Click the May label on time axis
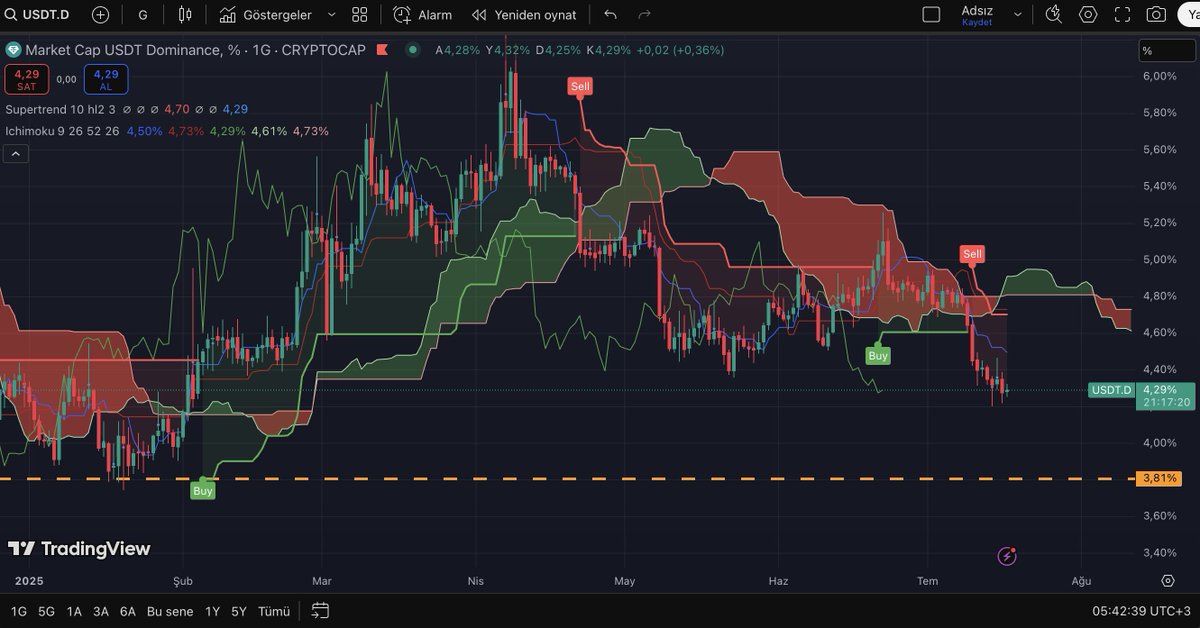 pyautogui.click(x=625, y=581)
